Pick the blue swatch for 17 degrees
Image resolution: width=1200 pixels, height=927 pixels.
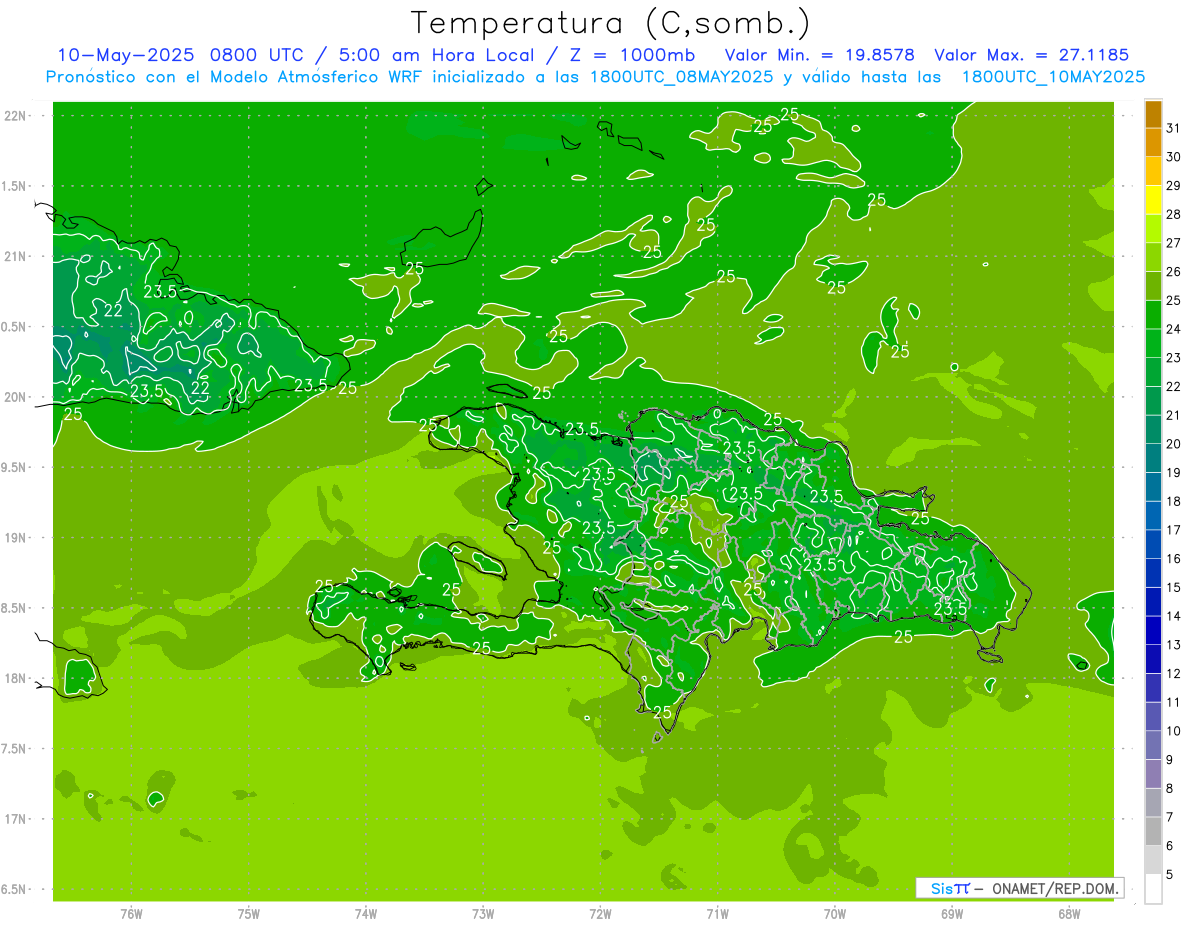click(x=1153, y=517)
